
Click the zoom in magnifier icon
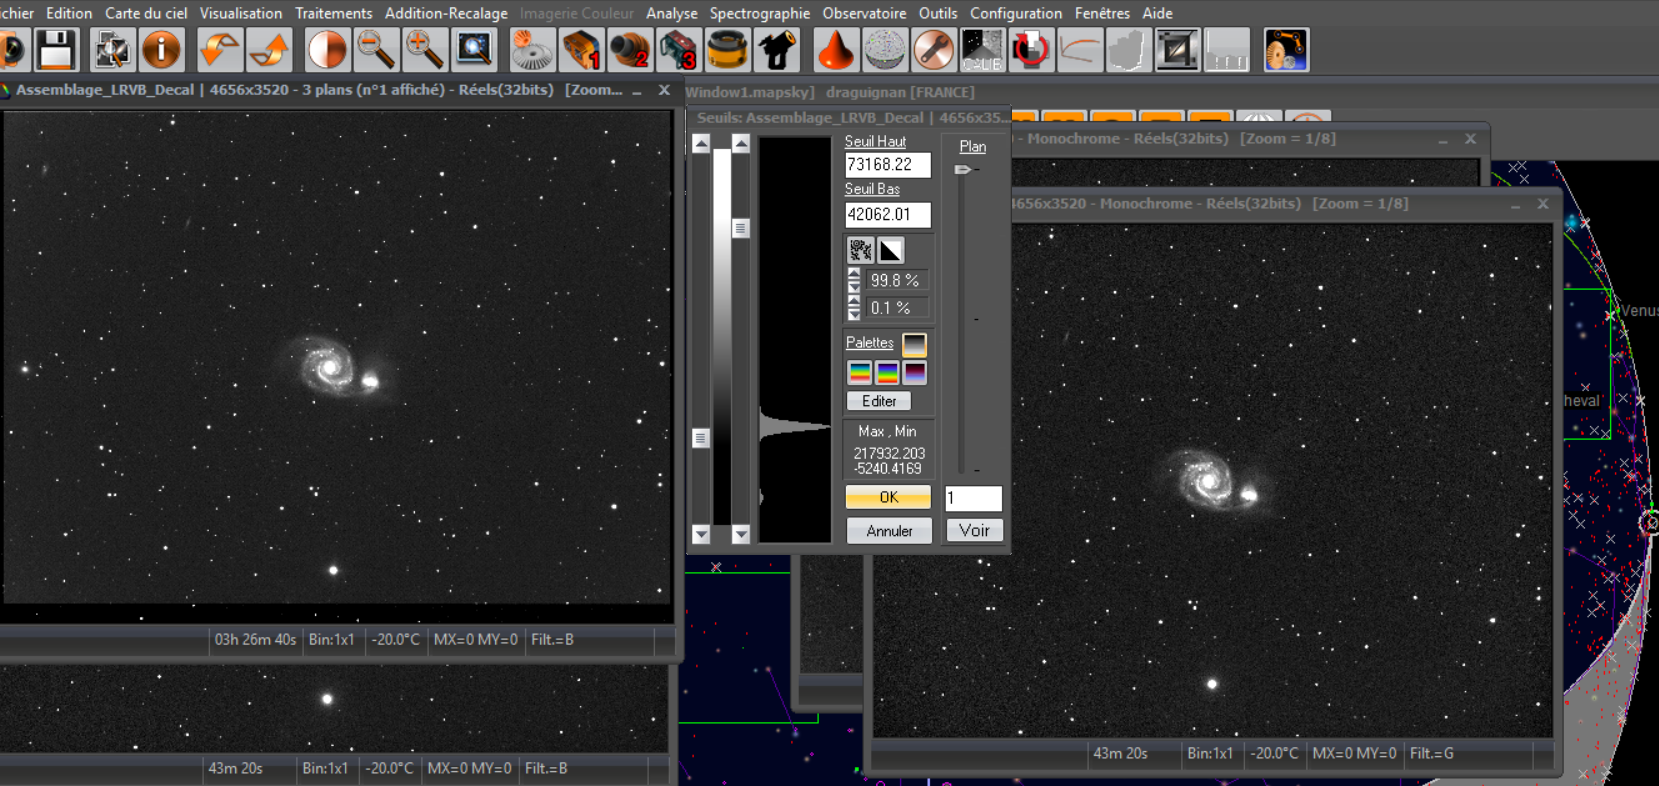(x=424, y=50)
